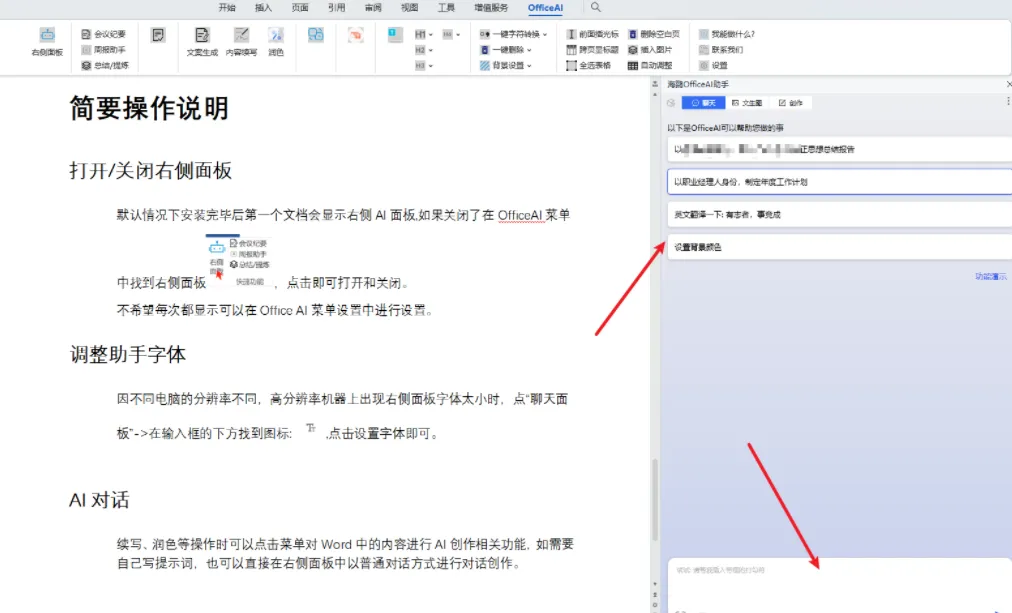Select the OfficeAI ribbon tab
The height and width of the screenshot is (613, 1012).
[545, 8]
